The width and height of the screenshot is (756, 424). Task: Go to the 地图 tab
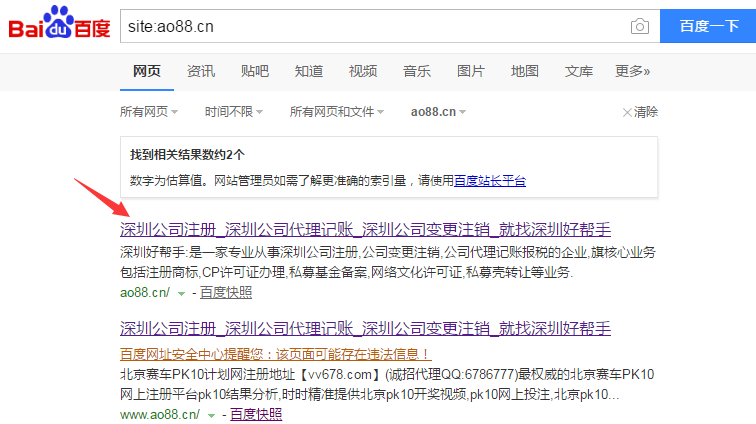[525, 71]
